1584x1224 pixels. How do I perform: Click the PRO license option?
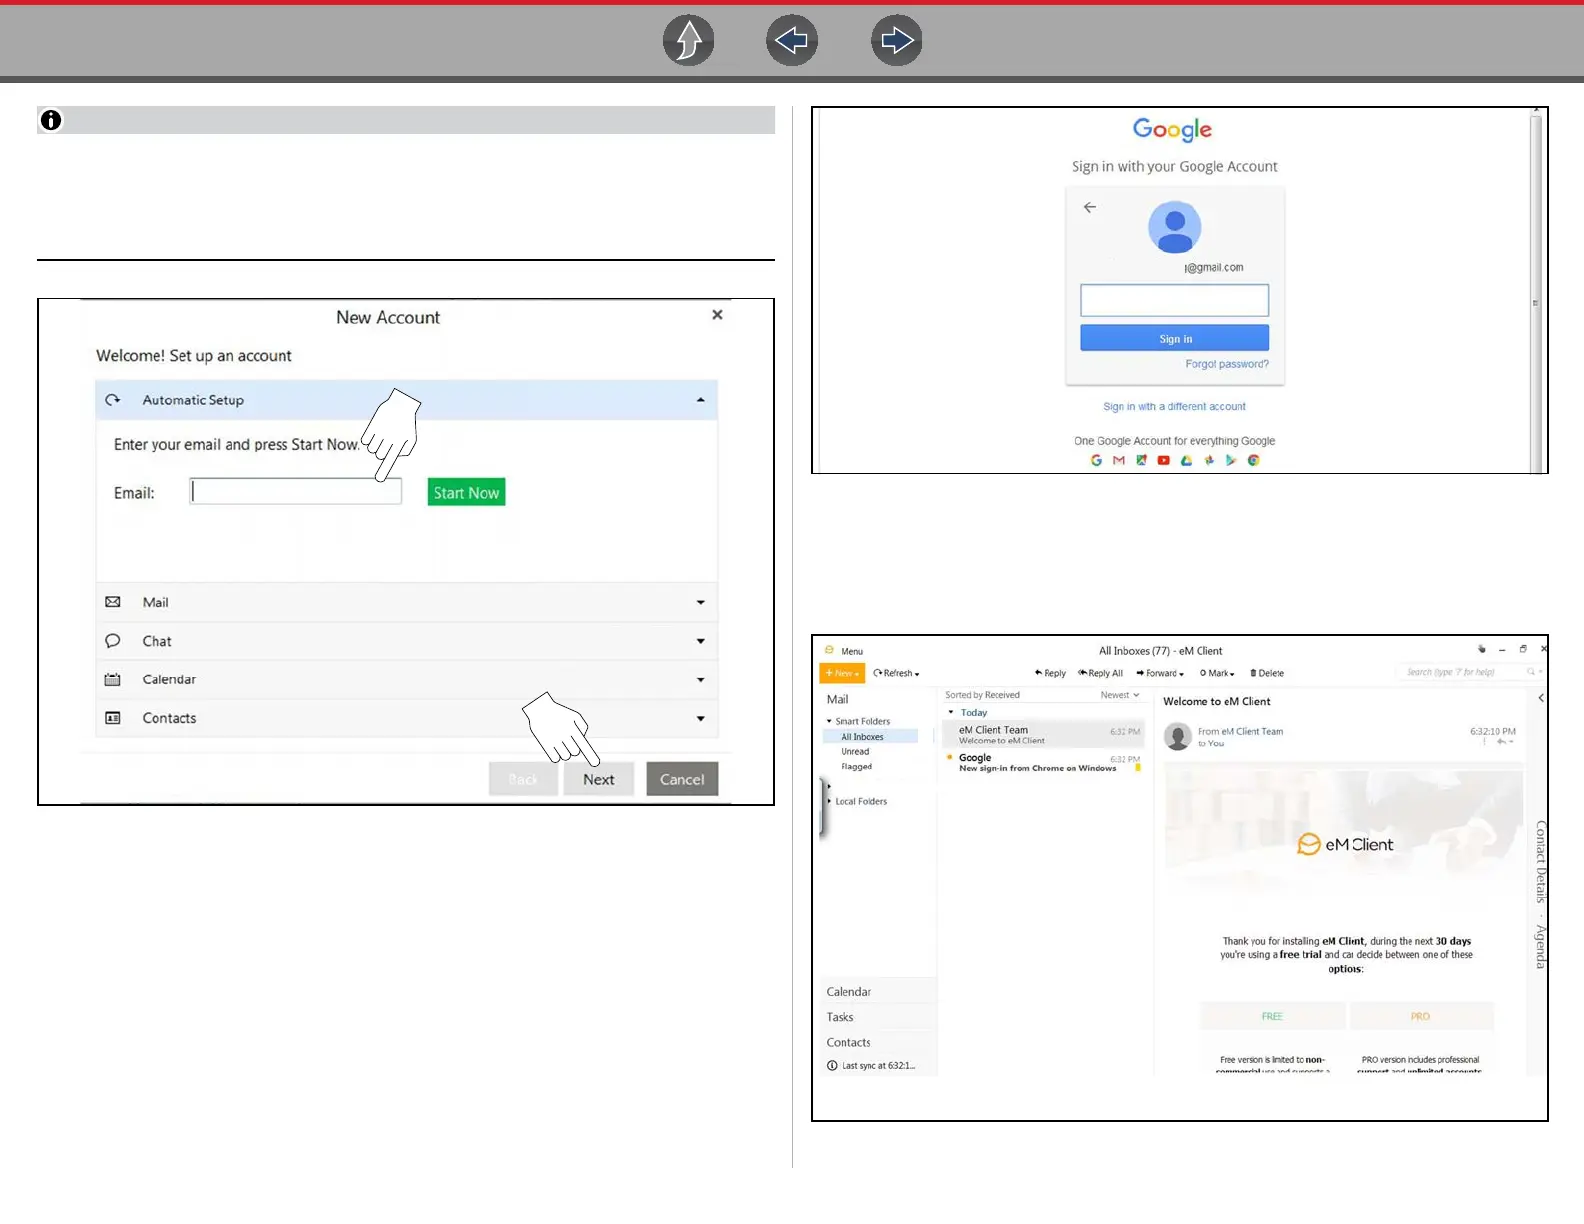pos(1421,1016)
